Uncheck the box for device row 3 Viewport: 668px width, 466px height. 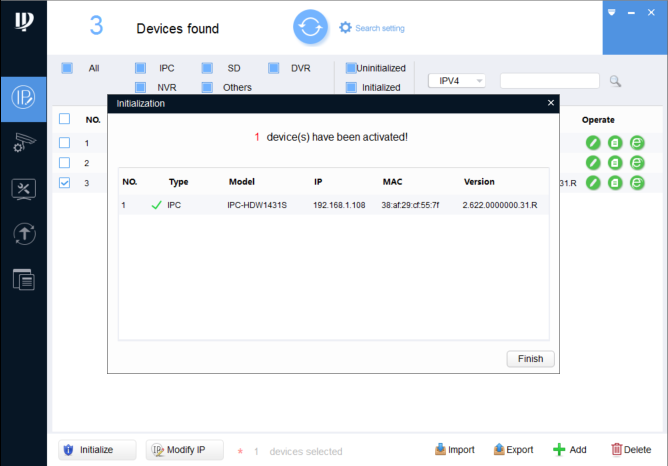pyautogui.click(x=64, y=183)
